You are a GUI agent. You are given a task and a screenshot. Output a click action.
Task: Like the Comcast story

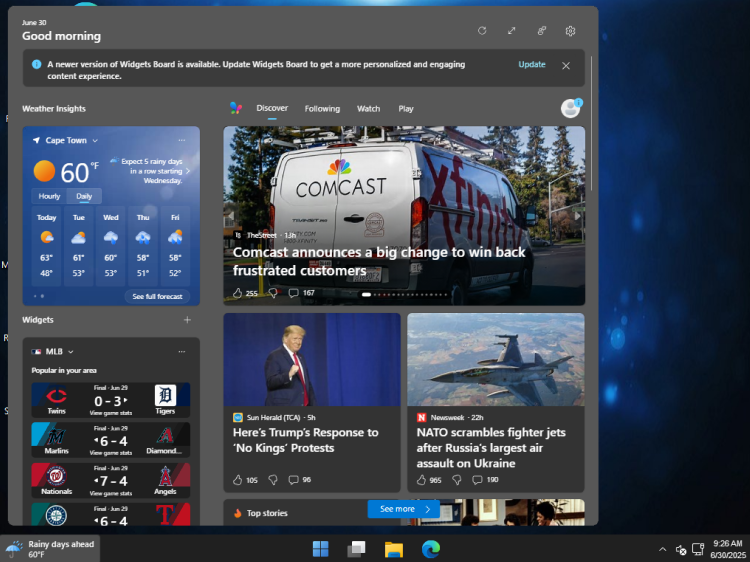[x=238, y=293]
